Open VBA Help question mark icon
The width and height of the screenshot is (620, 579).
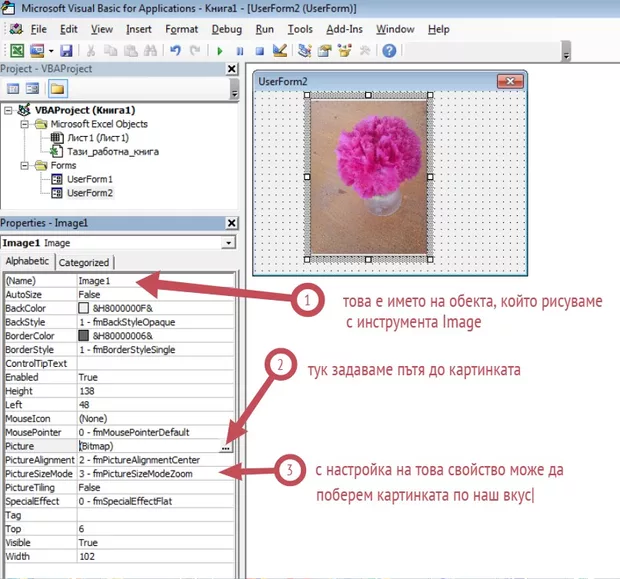pyautogui.click(x=388, y=51)
